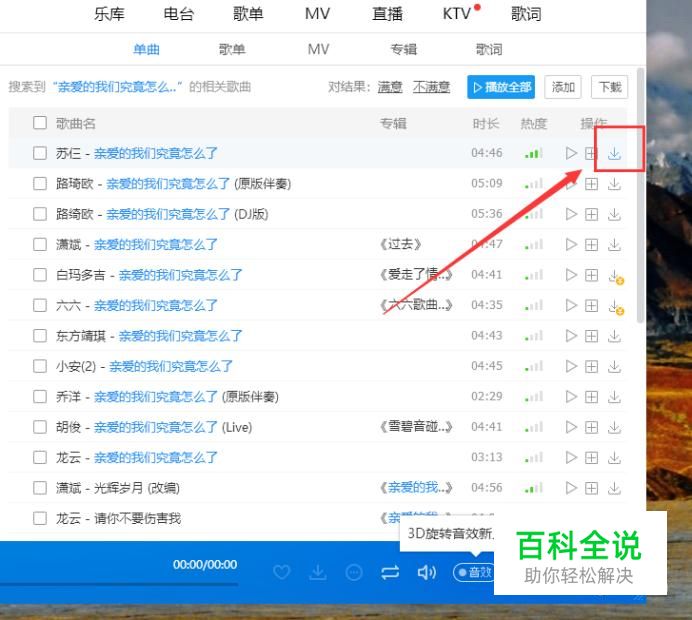Play the 东方靖琪 song
Image resolution: width=692 pixels, height=620 pixels.
point(571,336)
